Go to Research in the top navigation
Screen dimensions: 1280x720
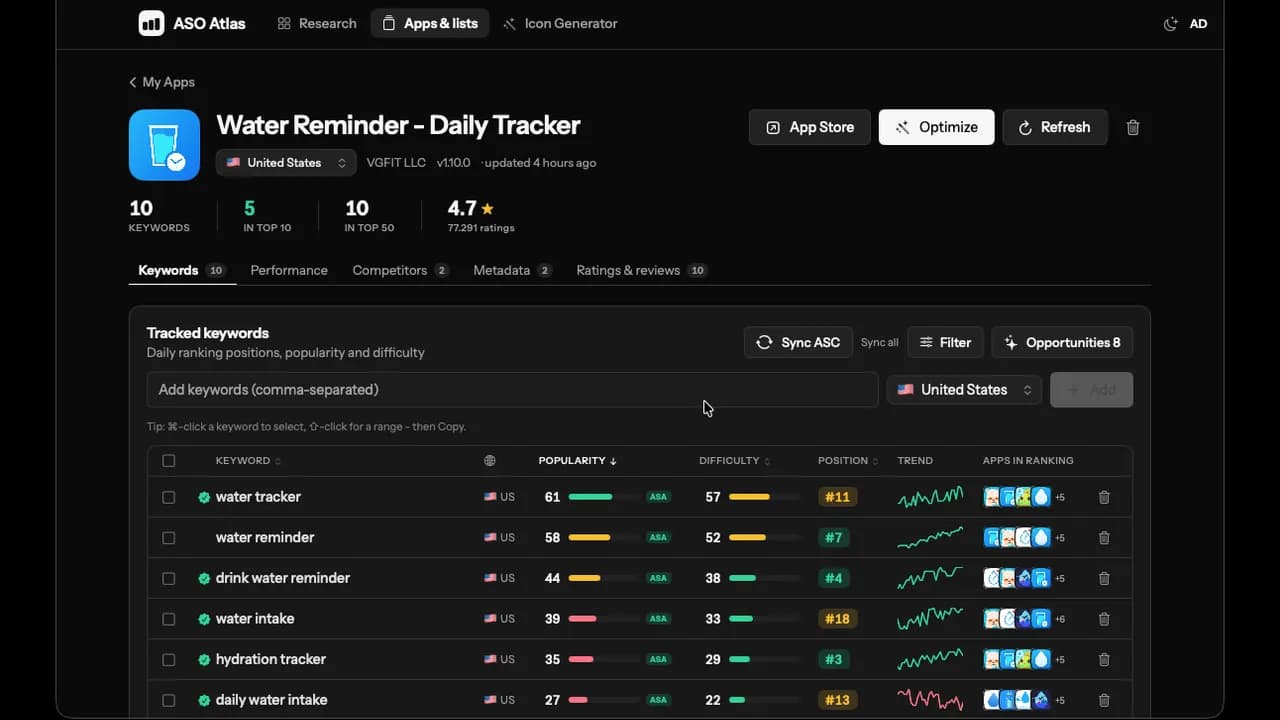[x=316, y=23]
